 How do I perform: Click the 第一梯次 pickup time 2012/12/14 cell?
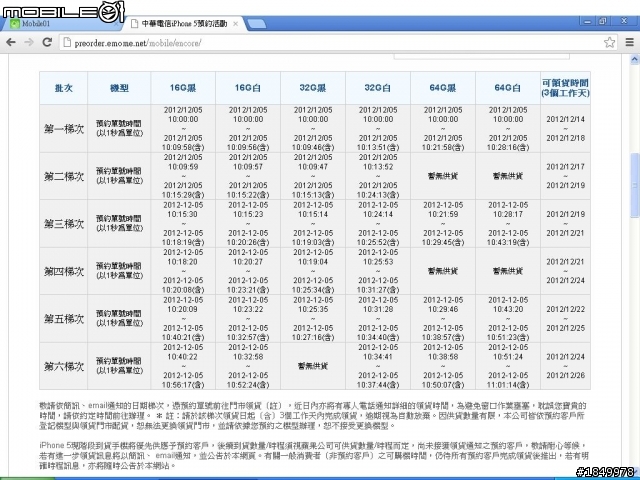coord(565,129)
